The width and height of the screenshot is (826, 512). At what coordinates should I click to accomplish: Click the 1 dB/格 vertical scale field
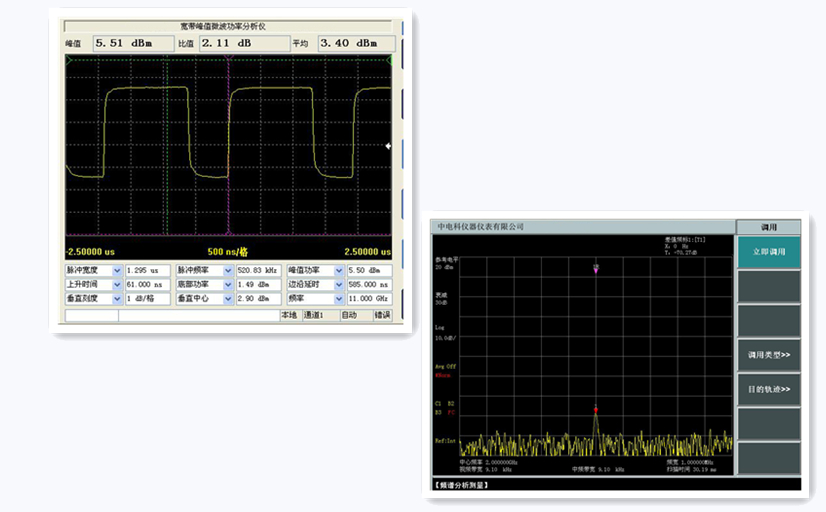pyautogui.click(x=146, y=298)
